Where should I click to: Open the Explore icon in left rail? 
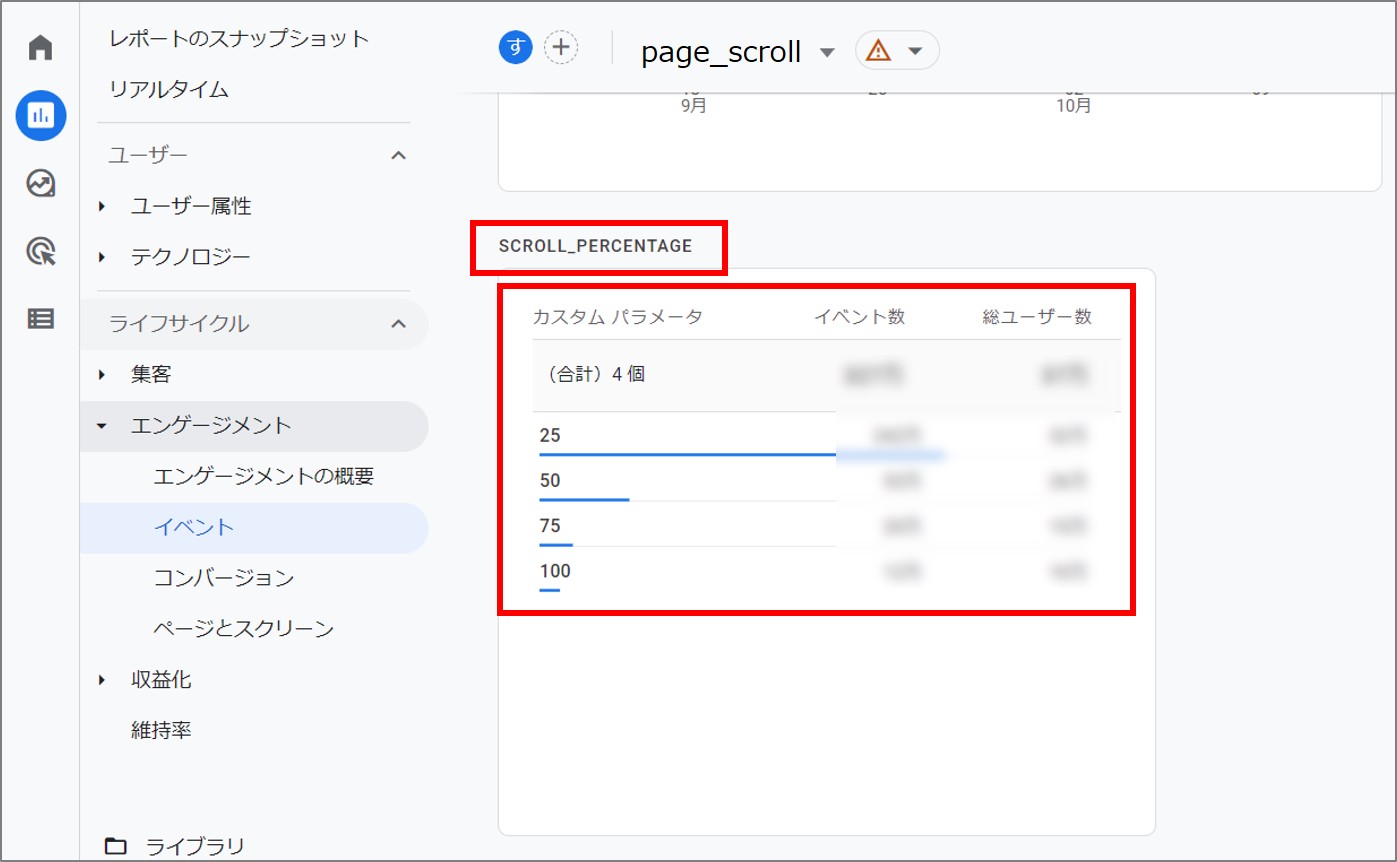pos(41,184)
